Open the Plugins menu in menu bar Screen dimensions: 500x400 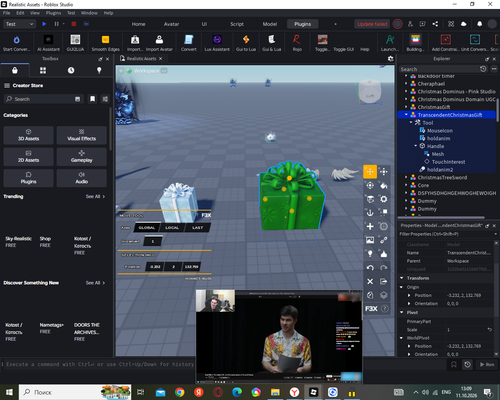click(53, 13)
